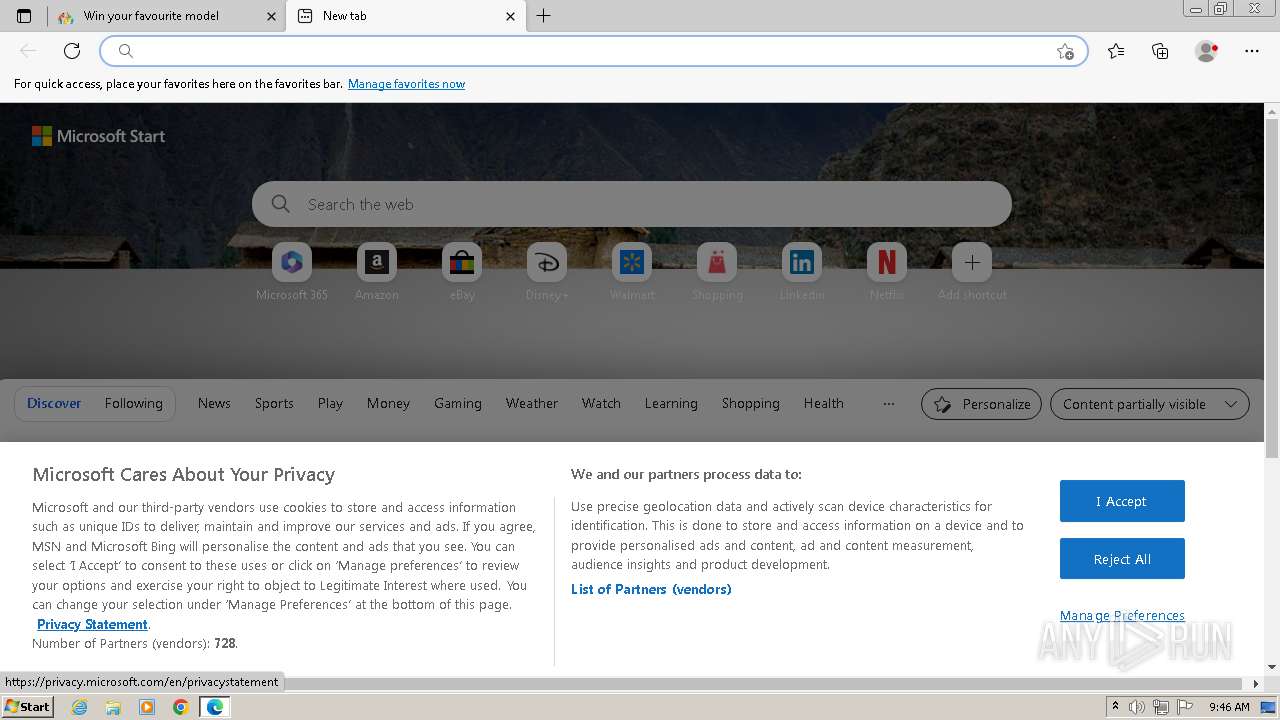This screenshot has height=720, width=1280.
Task: Click I Accept in privacy banner
Action: point(1122,501)
